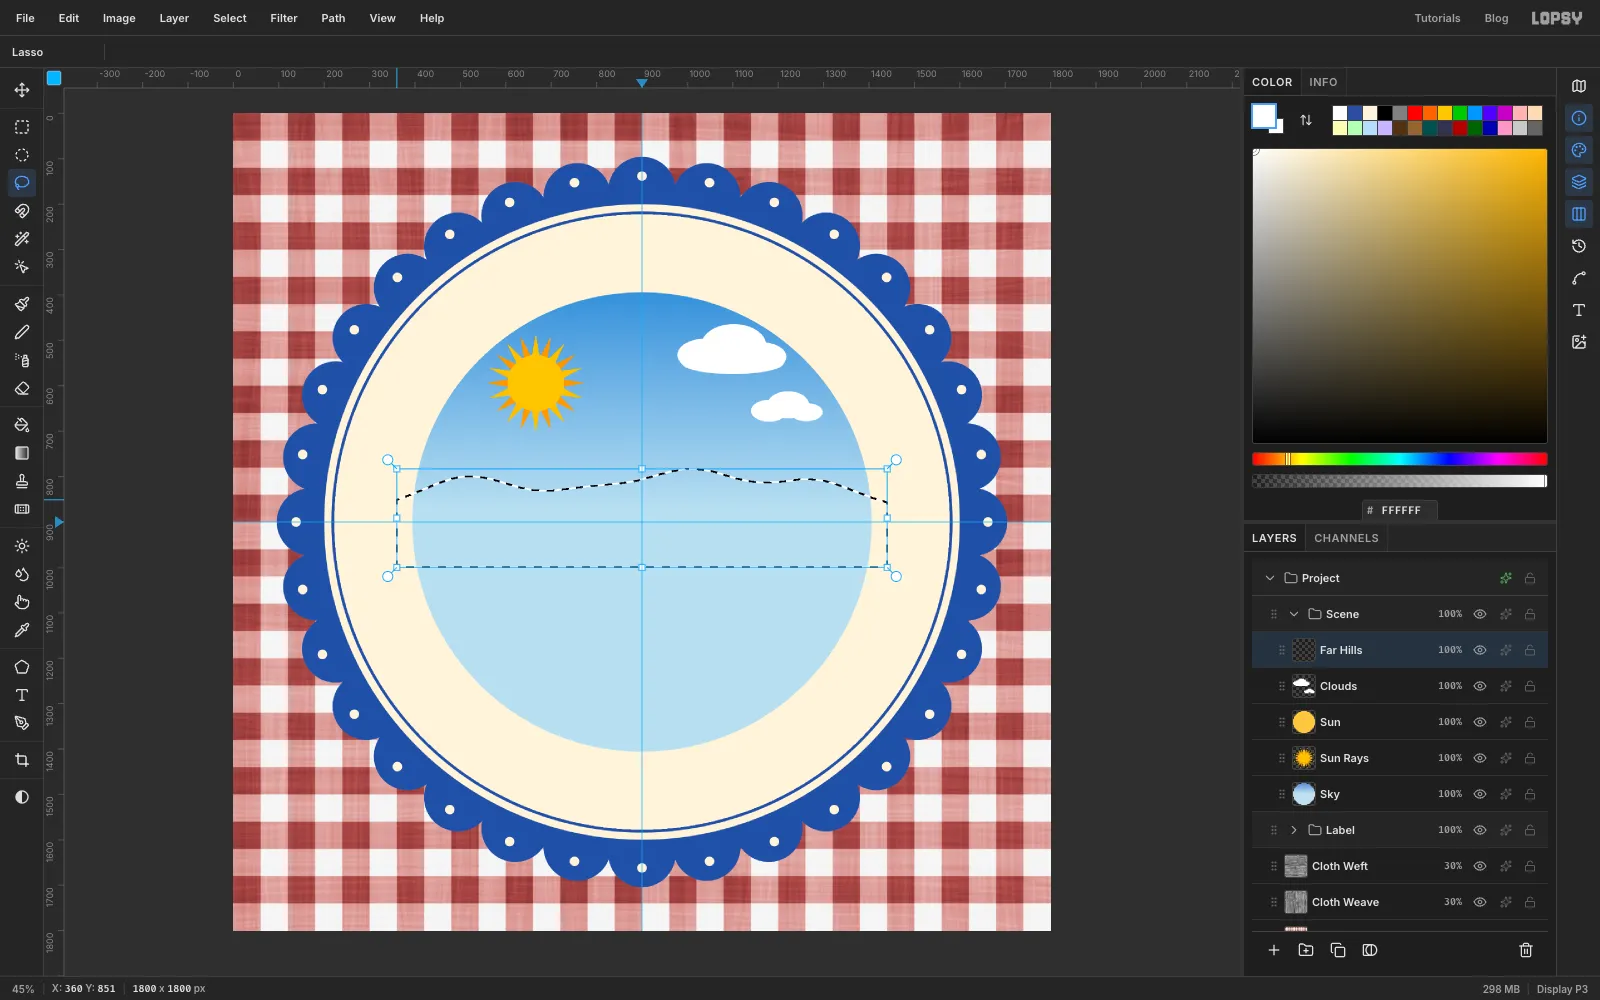Select the Paint Bucket tool
1600x1000 pixels.
point(22,425)
